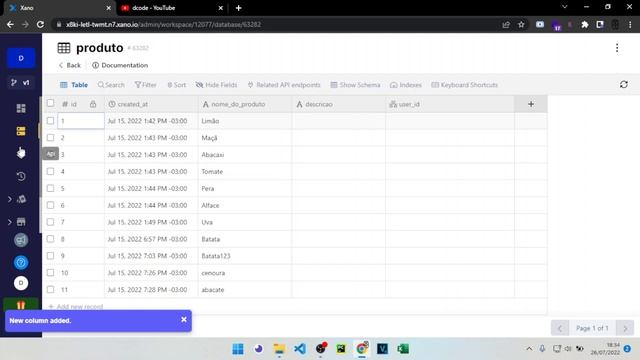Select the Table view tab
The height and width of the screenshot is (360, 640).
coord(74,85)
